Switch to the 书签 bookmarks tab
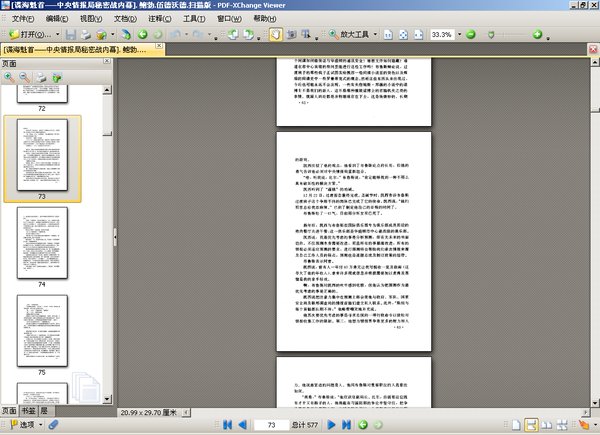 28,411
